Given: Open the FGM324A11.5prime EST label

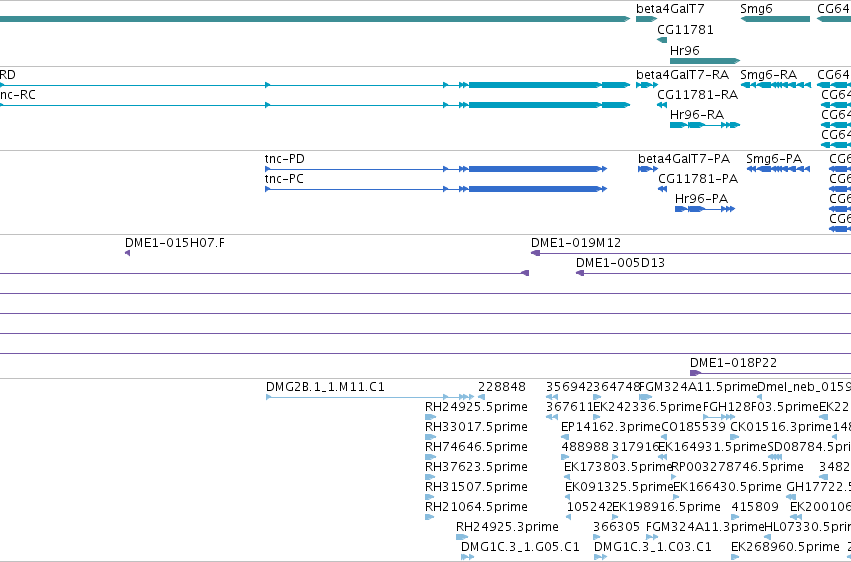Looking at the screenshot, I should click(x=698, y=387).
